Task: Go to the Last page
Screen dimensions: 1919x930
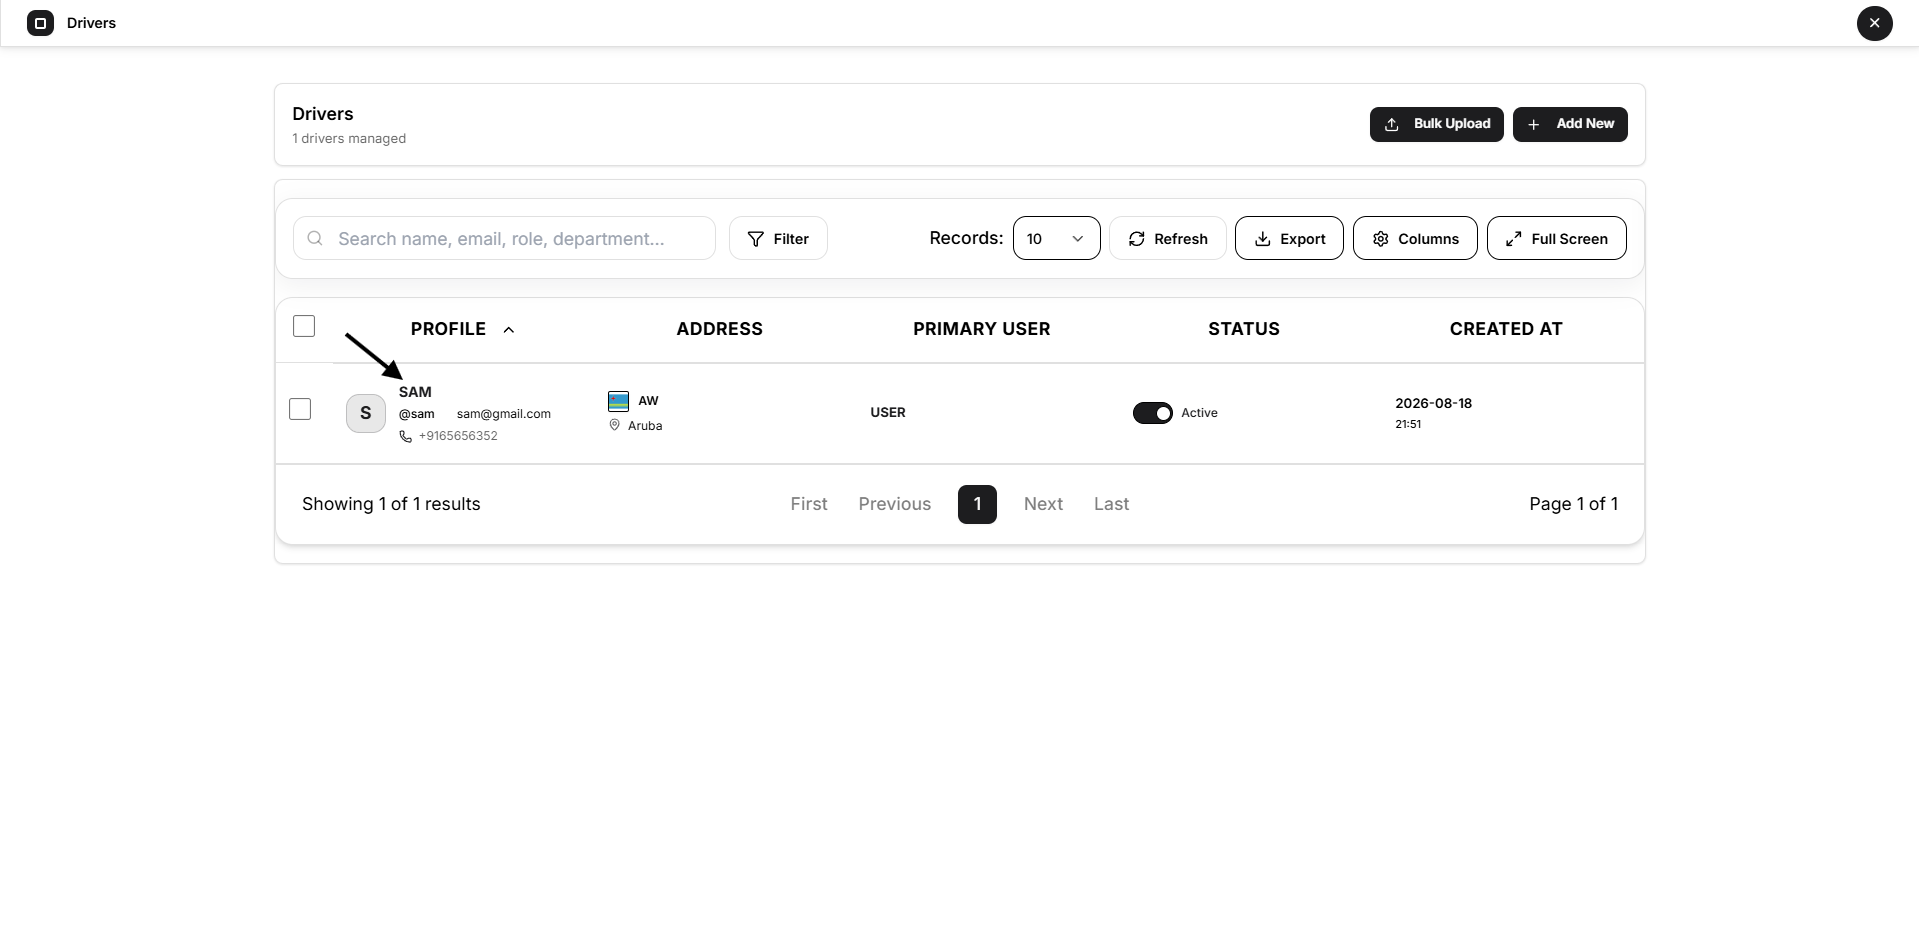Action: coord(1111,504)
